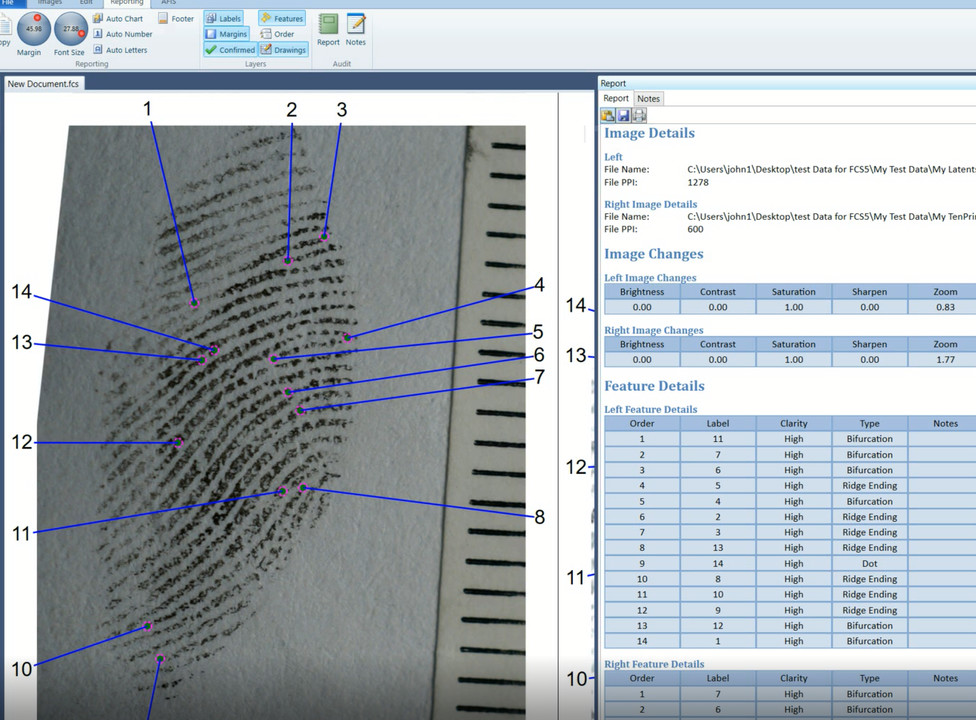Select minutia marker for feature 4

pyautogui.click(x=347, y=337)
